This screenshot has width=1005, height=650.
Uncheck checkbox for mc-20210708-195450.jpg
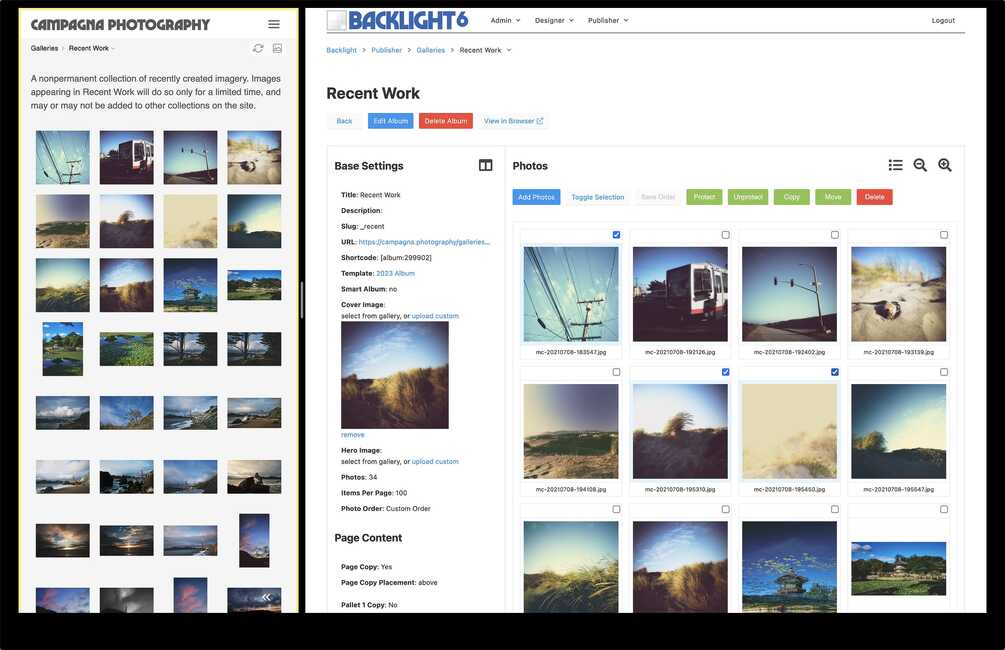click(835, 372)
